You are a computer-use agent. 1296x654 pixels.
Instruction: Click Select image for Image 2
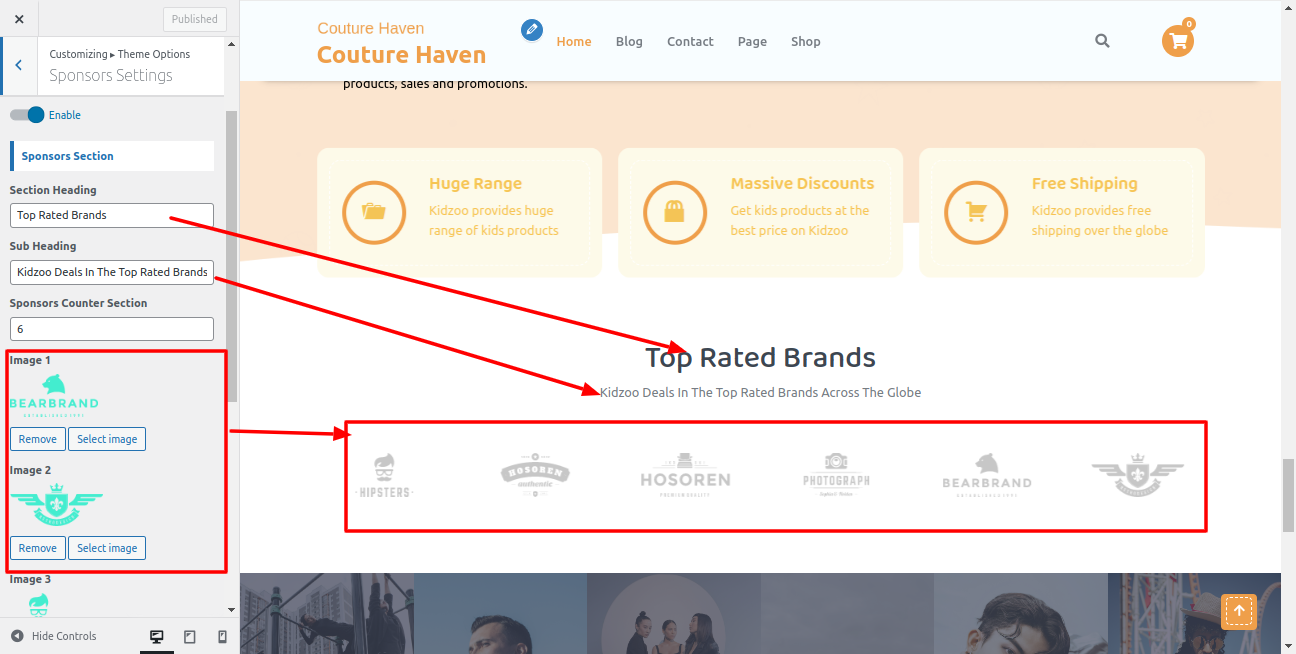pyautogui.click(x=107, y=548)
